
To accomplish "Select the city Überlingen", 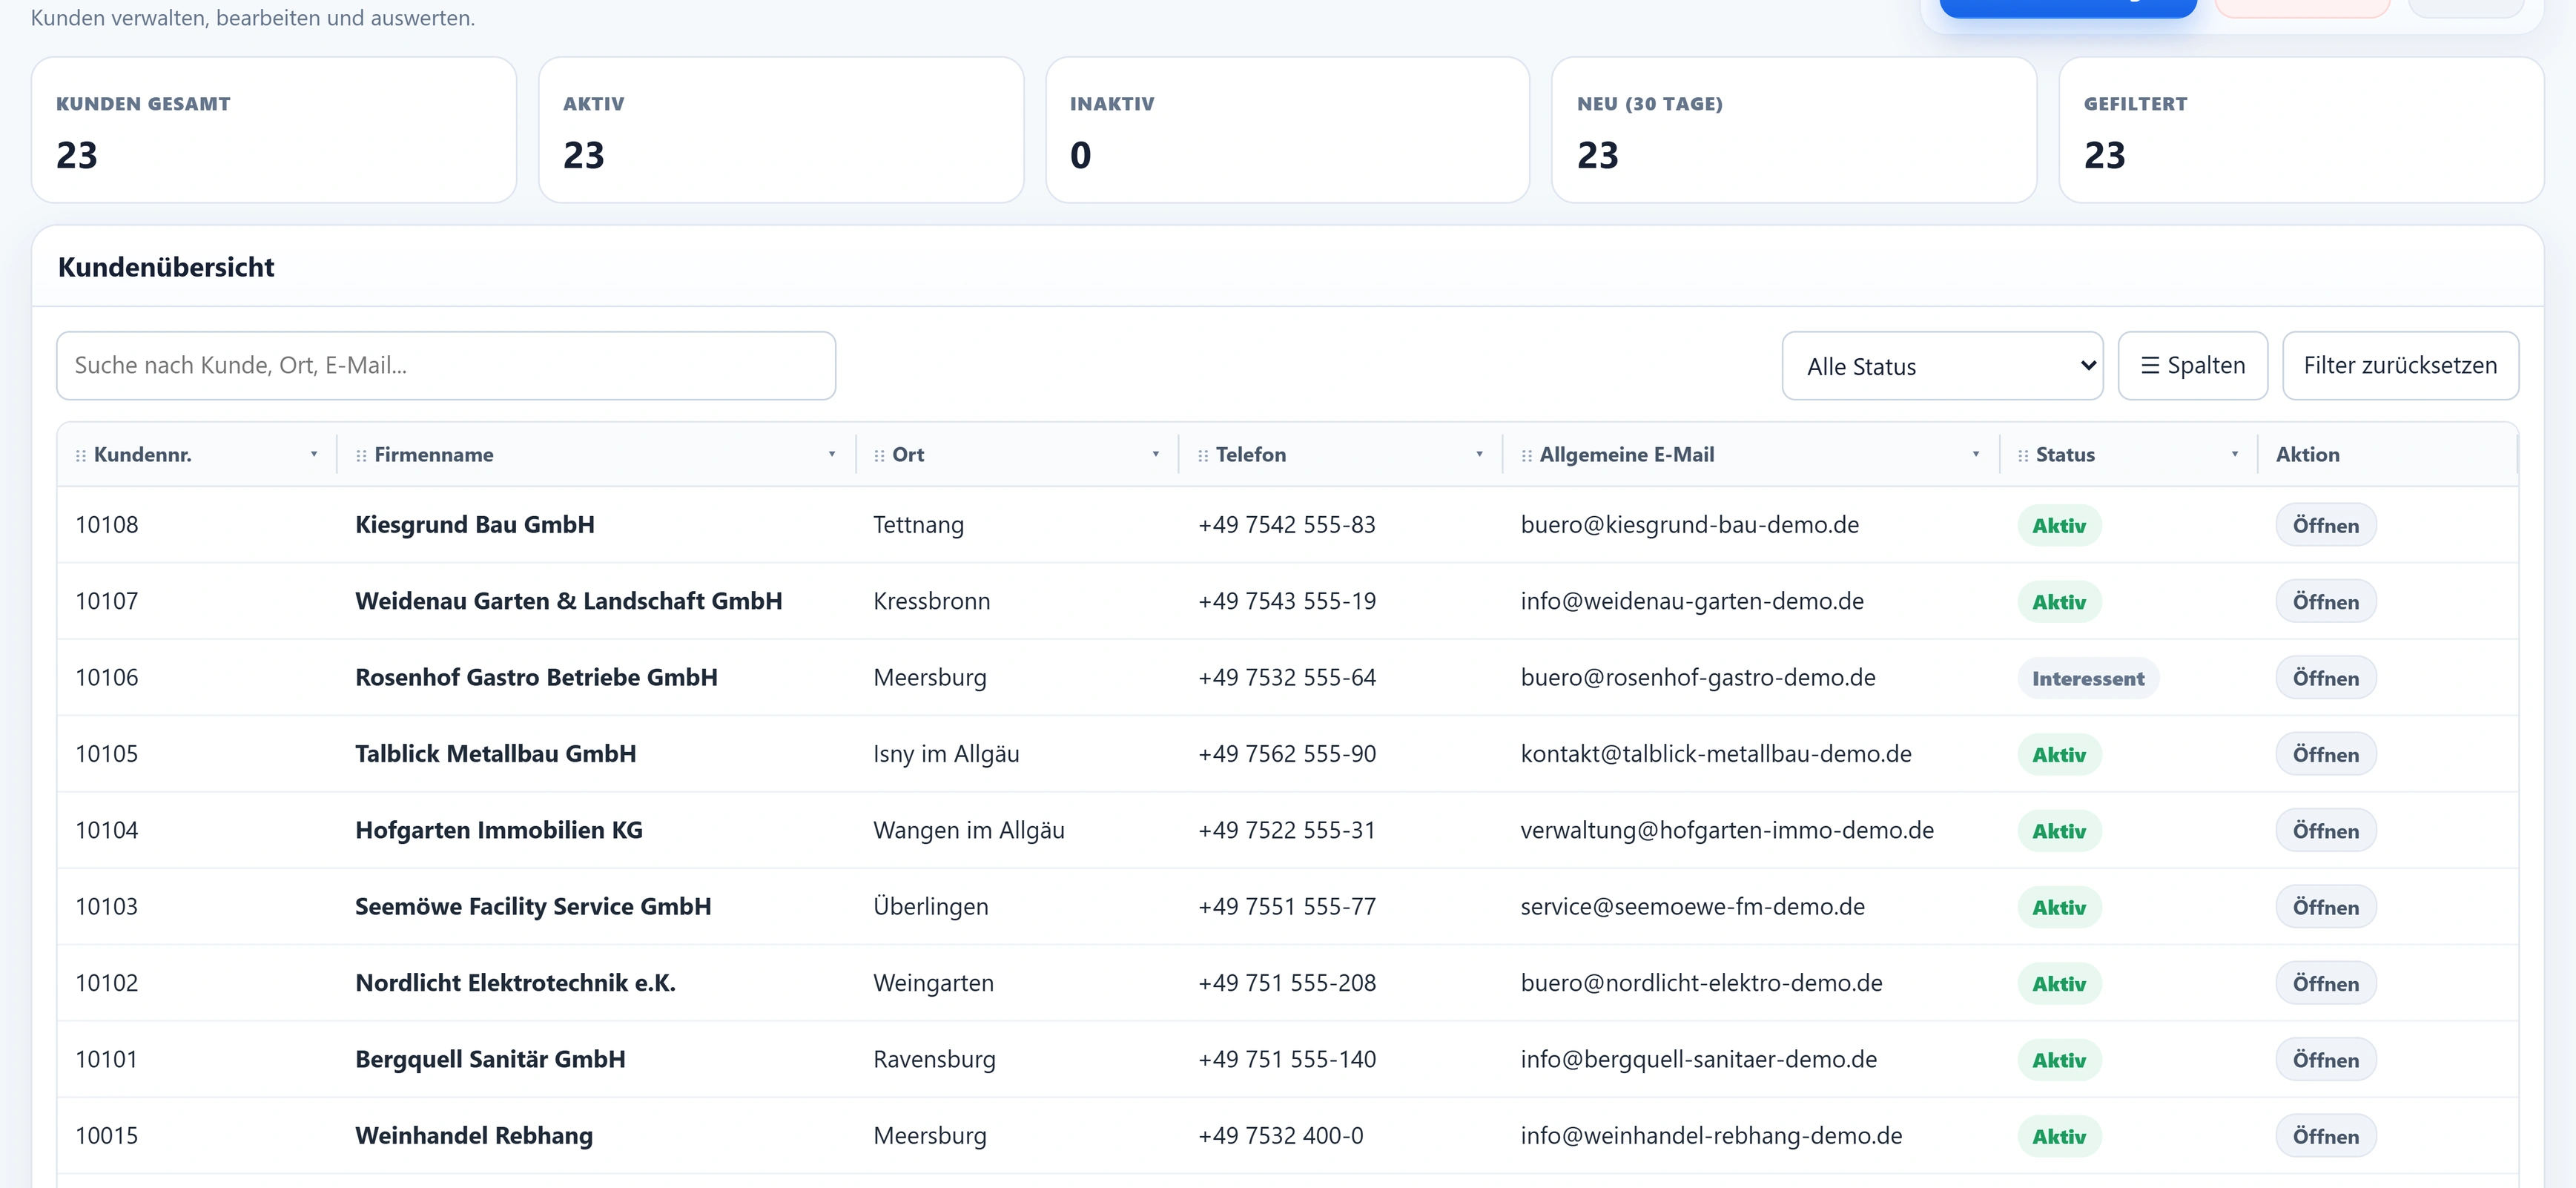I will [x=930, y=906].
